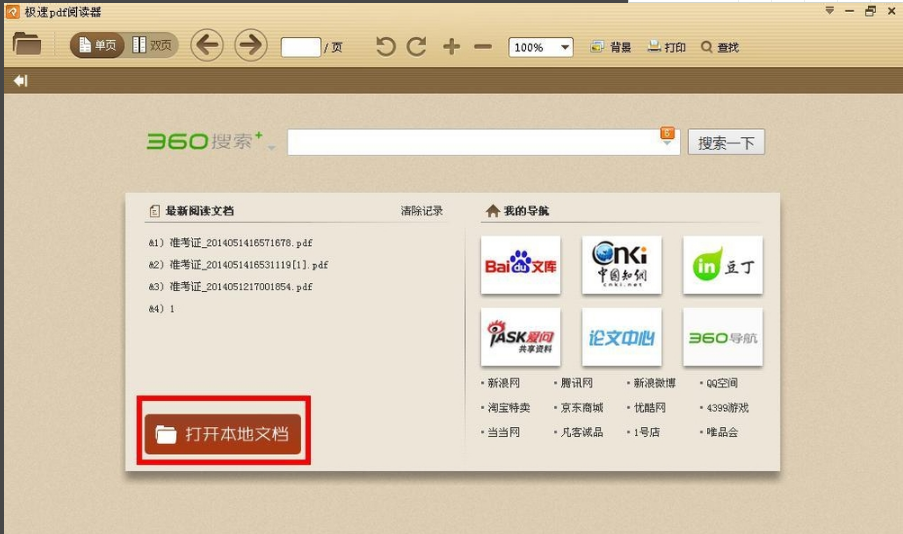Open recent document entry &4) 1
Viewport: 903px width, 534px height.
click(x=162, y=309)
